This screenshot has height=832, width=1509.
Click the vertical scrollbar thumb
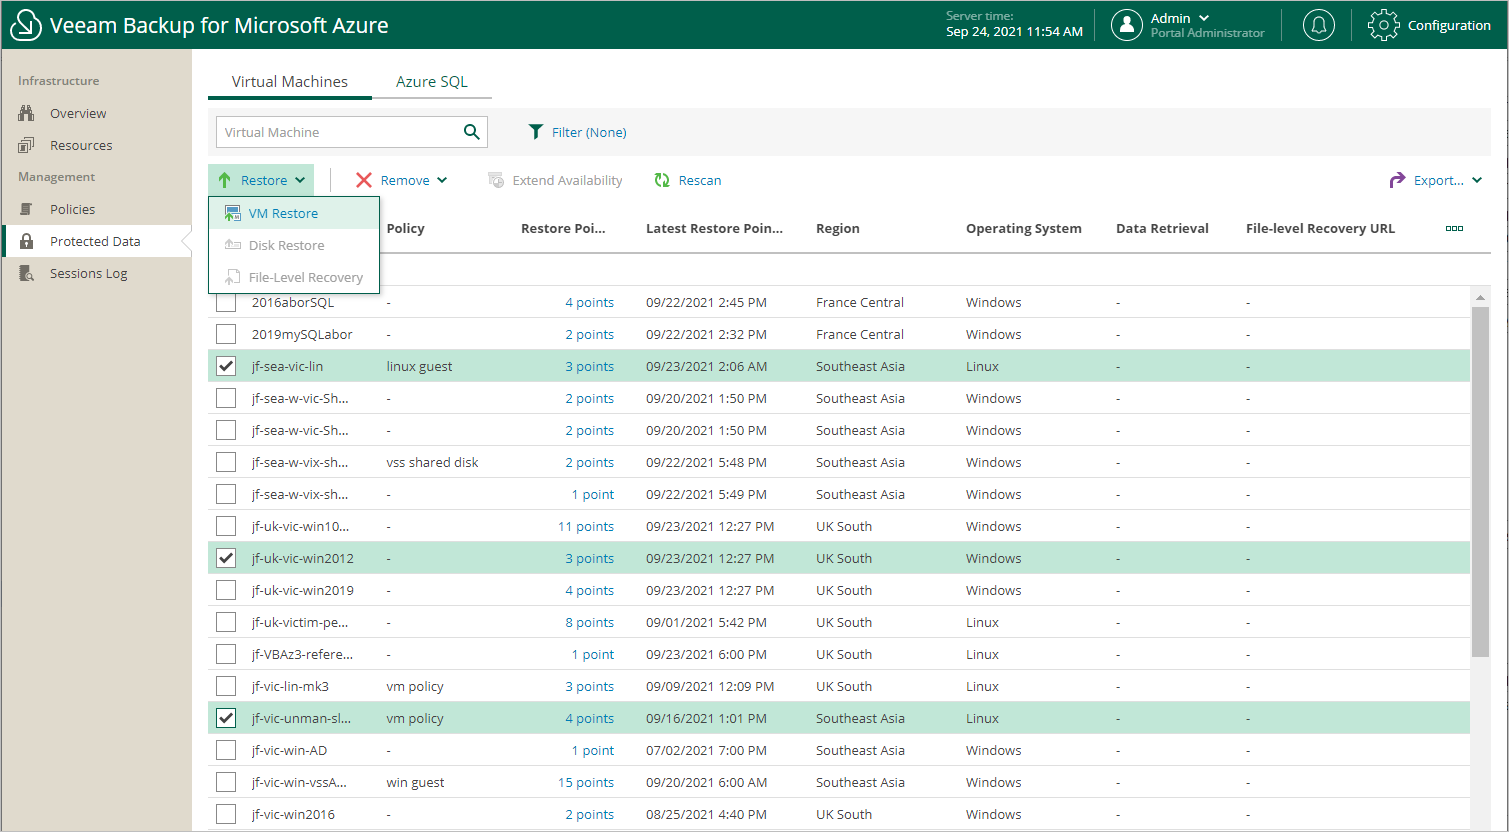point(1481,482)
